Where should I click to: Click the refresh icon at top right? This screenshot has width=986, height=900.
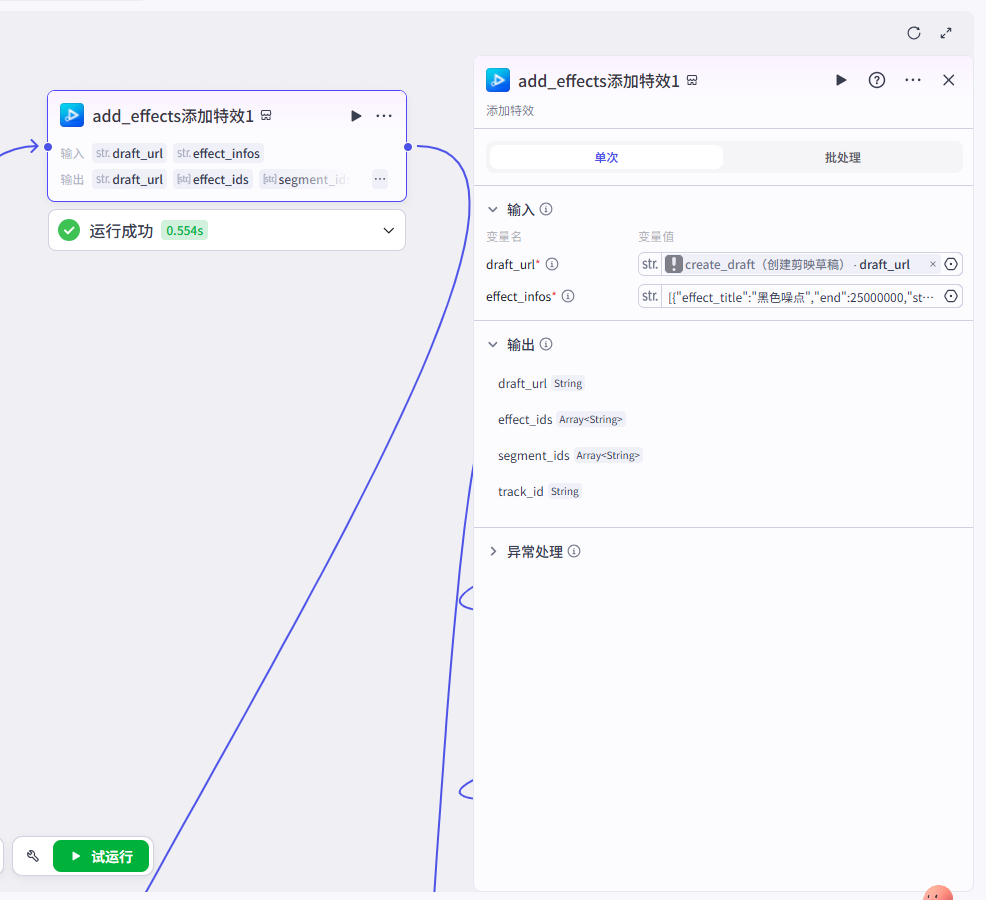(x=913, y=33)
